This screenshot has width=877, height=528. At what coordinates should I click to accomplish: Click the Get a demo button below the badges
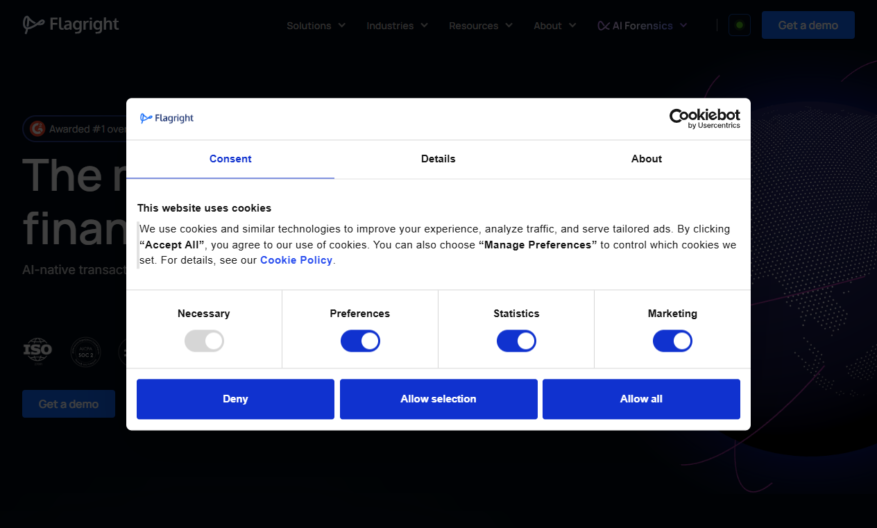coord(68,404)
